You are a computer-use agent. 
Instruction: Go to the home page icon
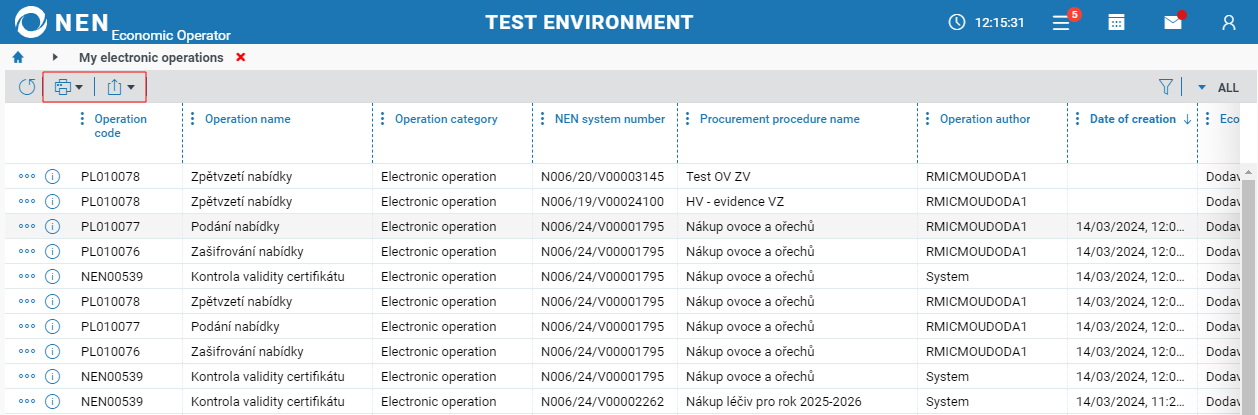point(17,58)
